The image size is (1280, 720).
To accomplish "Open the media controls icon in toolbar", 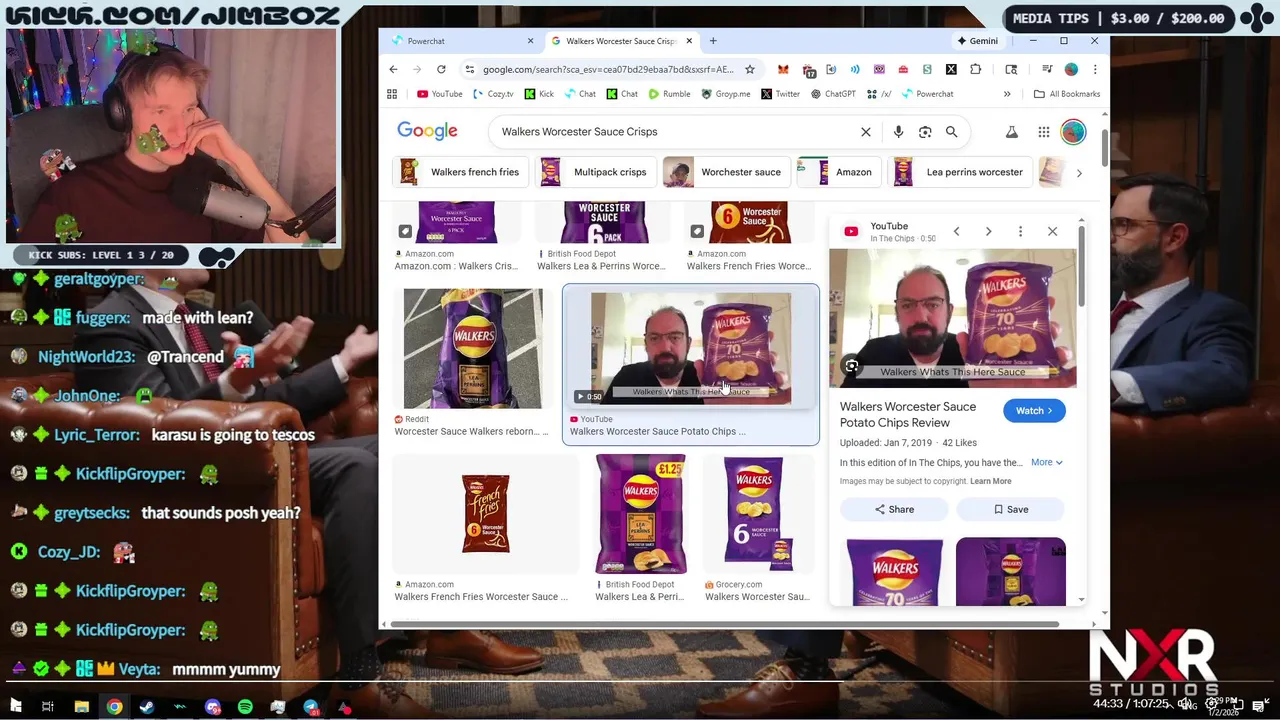I will coord(1047,69).
